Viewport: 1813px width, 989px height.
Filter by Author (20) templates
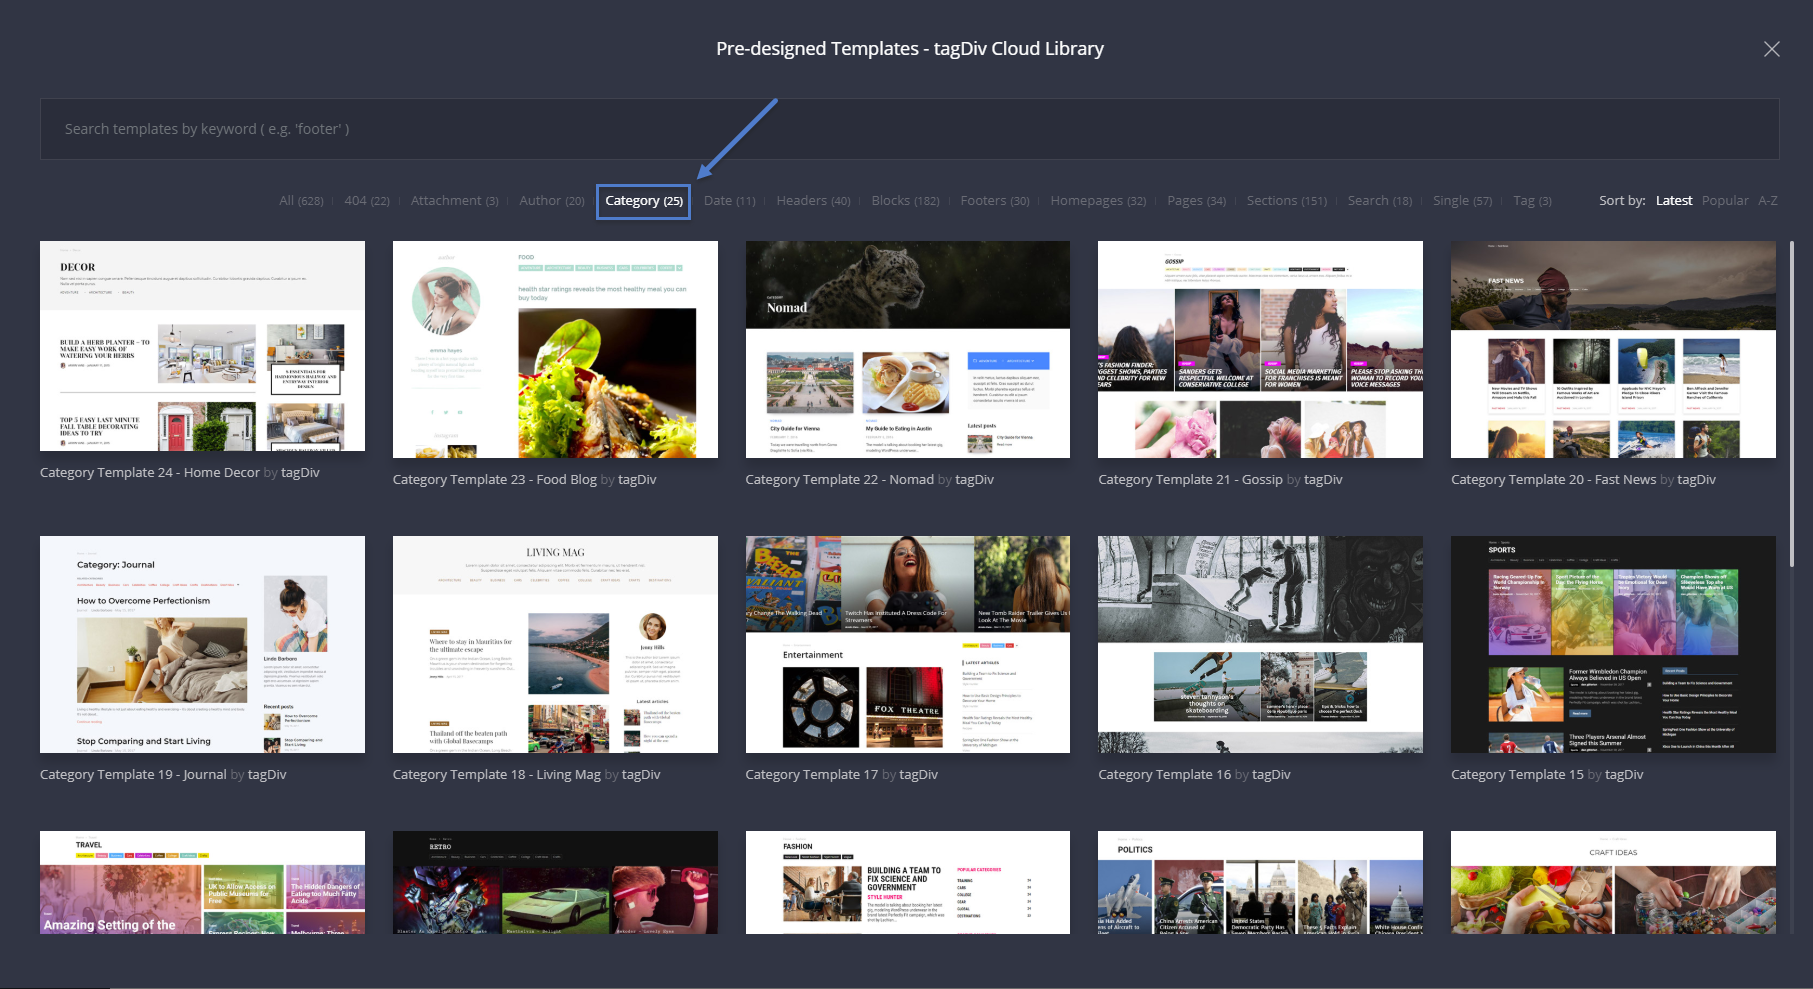pos(552,201)
